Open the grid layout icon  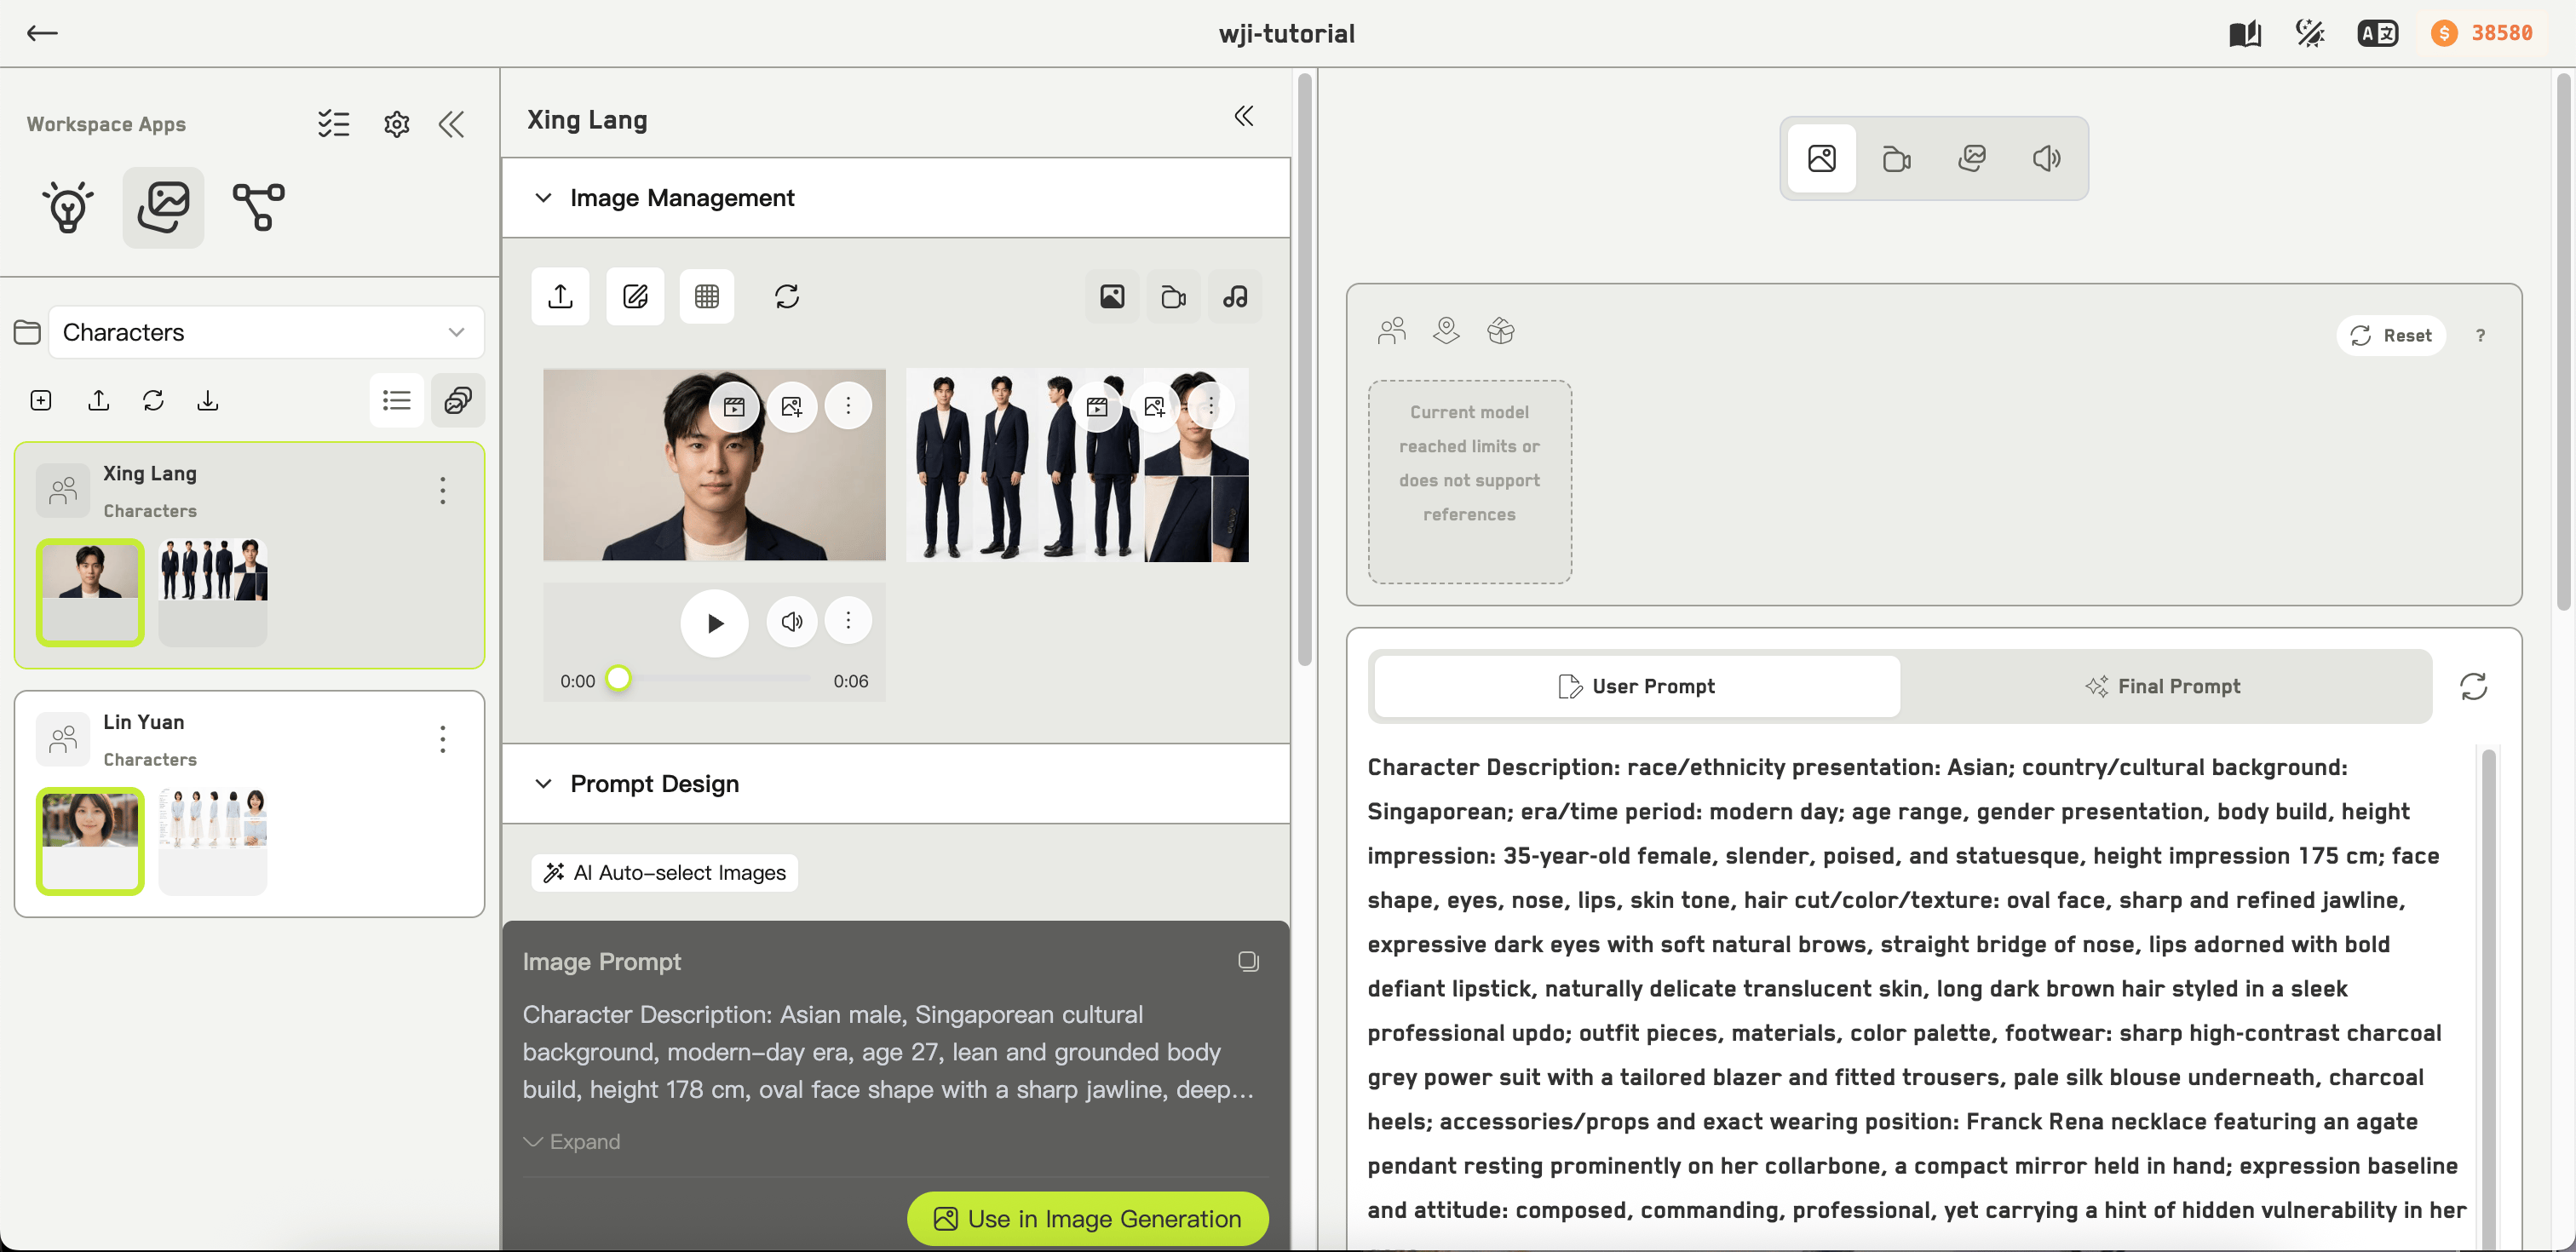707,296
